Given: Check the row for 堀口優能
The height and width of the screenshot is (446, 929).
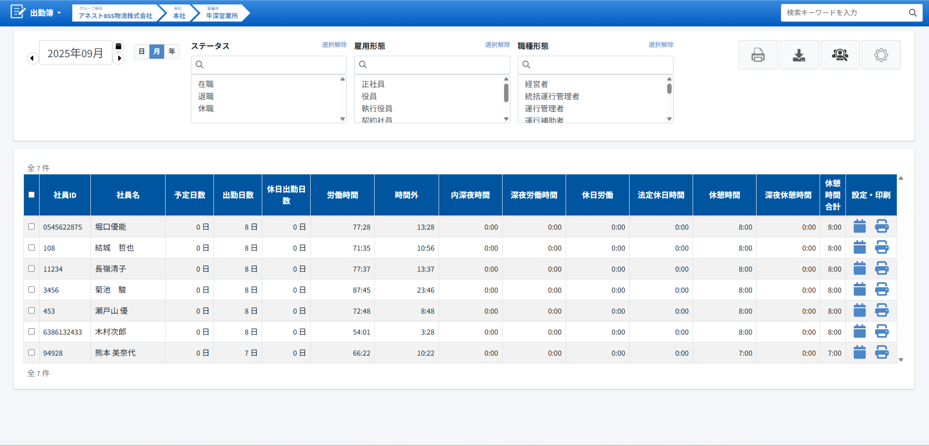Looking at the screenshot, I should [x=31, y=226].
